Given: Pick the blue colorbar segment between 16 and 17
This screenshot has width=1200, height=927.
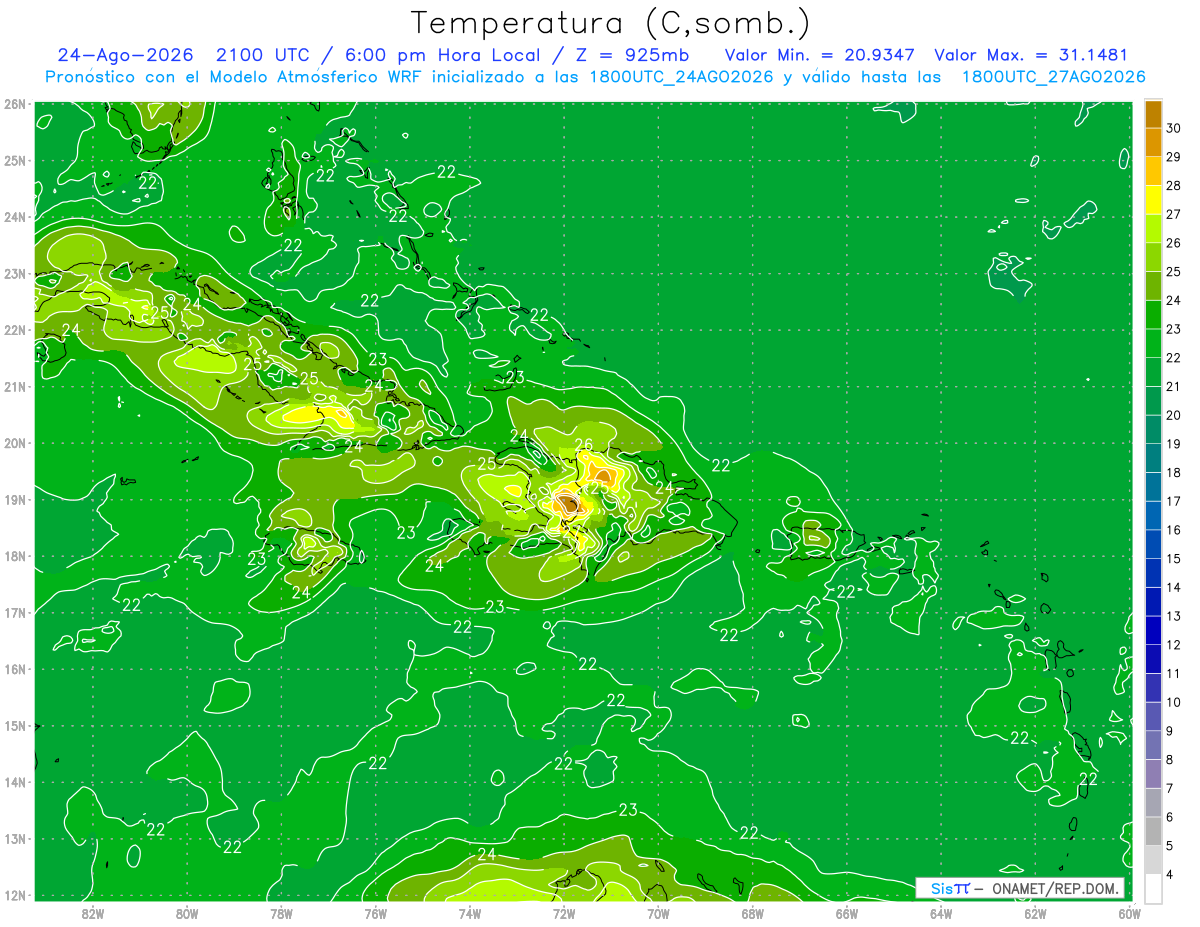Looking at the screenshot, I should tap(1153, 516).
